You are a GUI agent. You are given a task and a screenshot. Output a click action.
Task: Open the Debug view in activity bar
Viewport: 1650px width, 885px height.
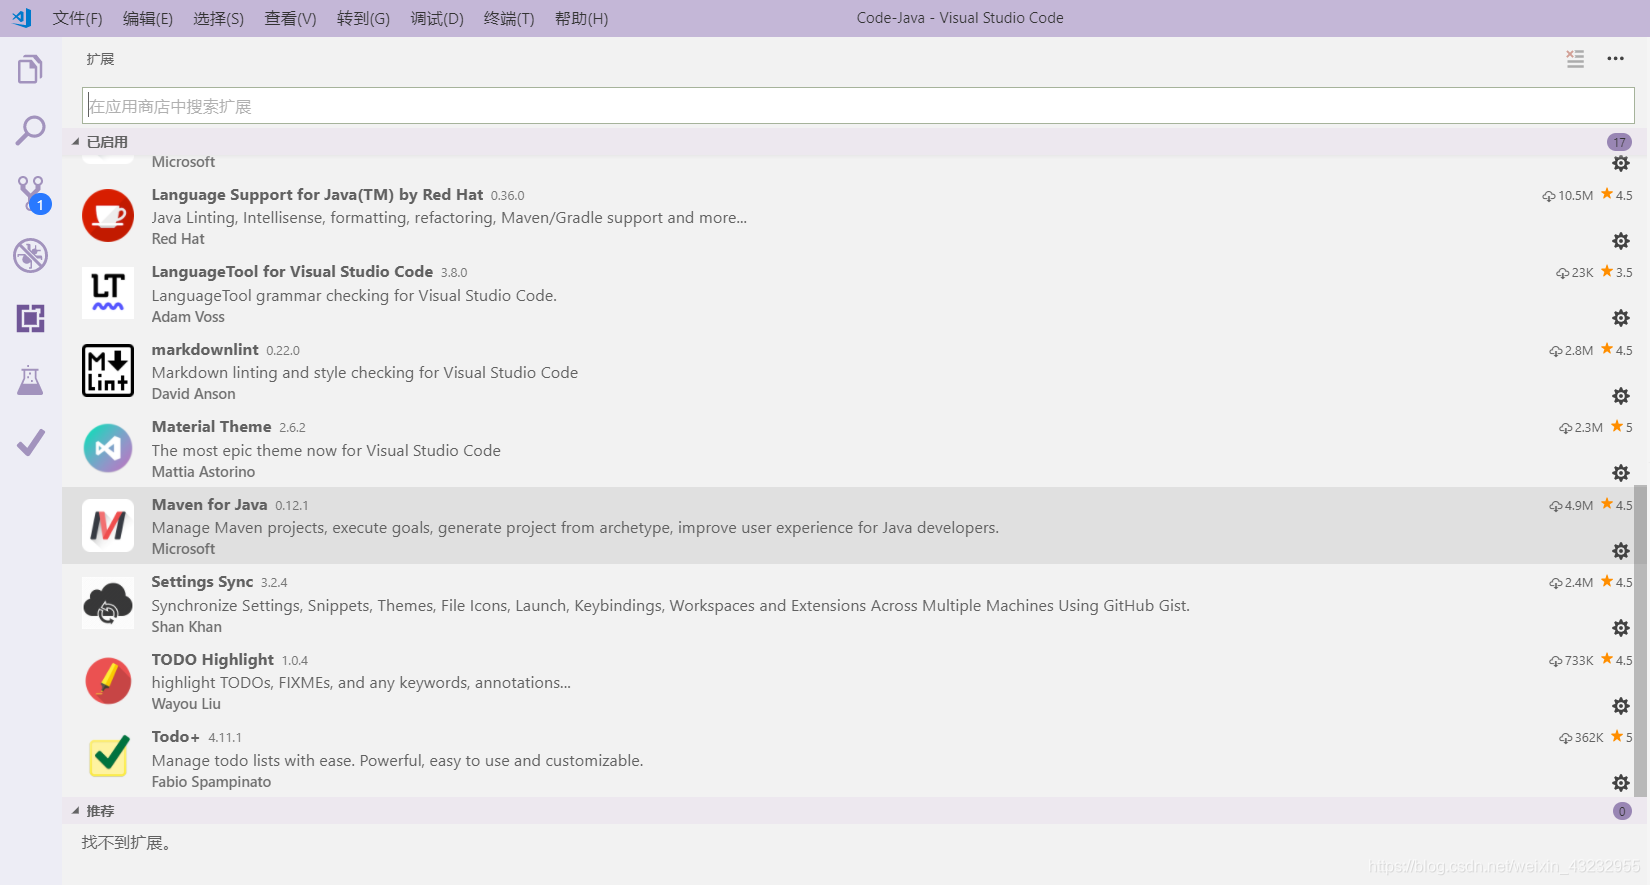click(30, 256)
